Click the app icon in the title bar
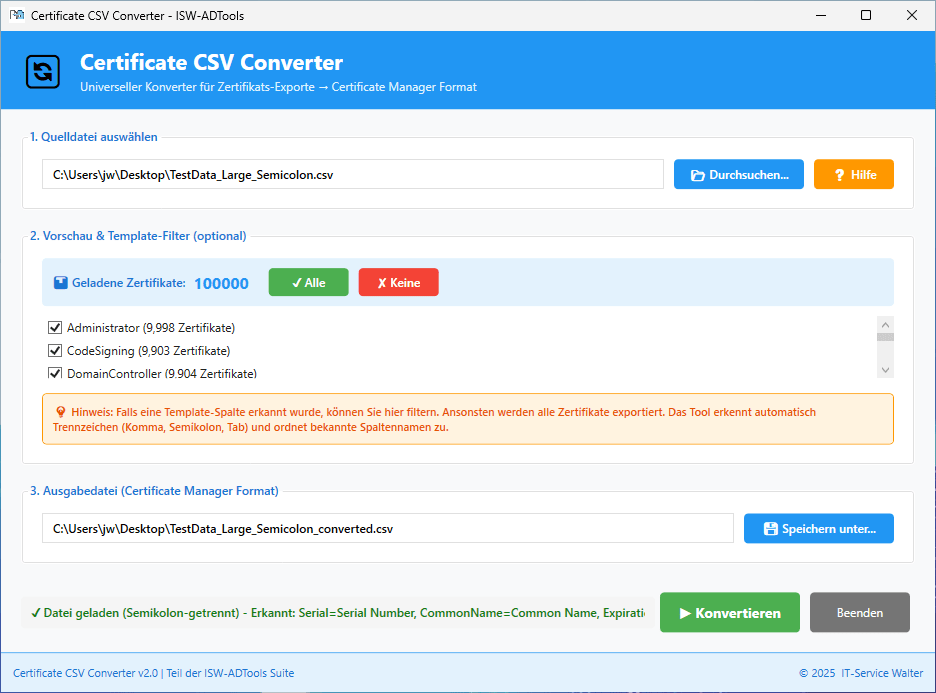Image resolution: width=936 pixels, height=693 pixels. tap(17, 15)
